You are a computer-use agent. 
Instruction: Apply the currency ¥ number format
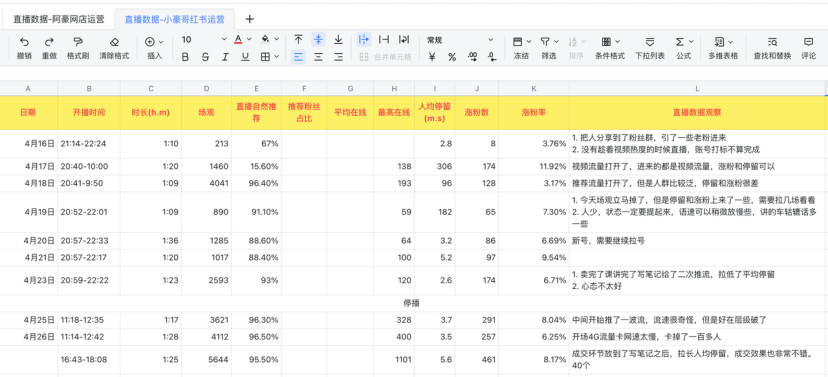click(432, 57)
